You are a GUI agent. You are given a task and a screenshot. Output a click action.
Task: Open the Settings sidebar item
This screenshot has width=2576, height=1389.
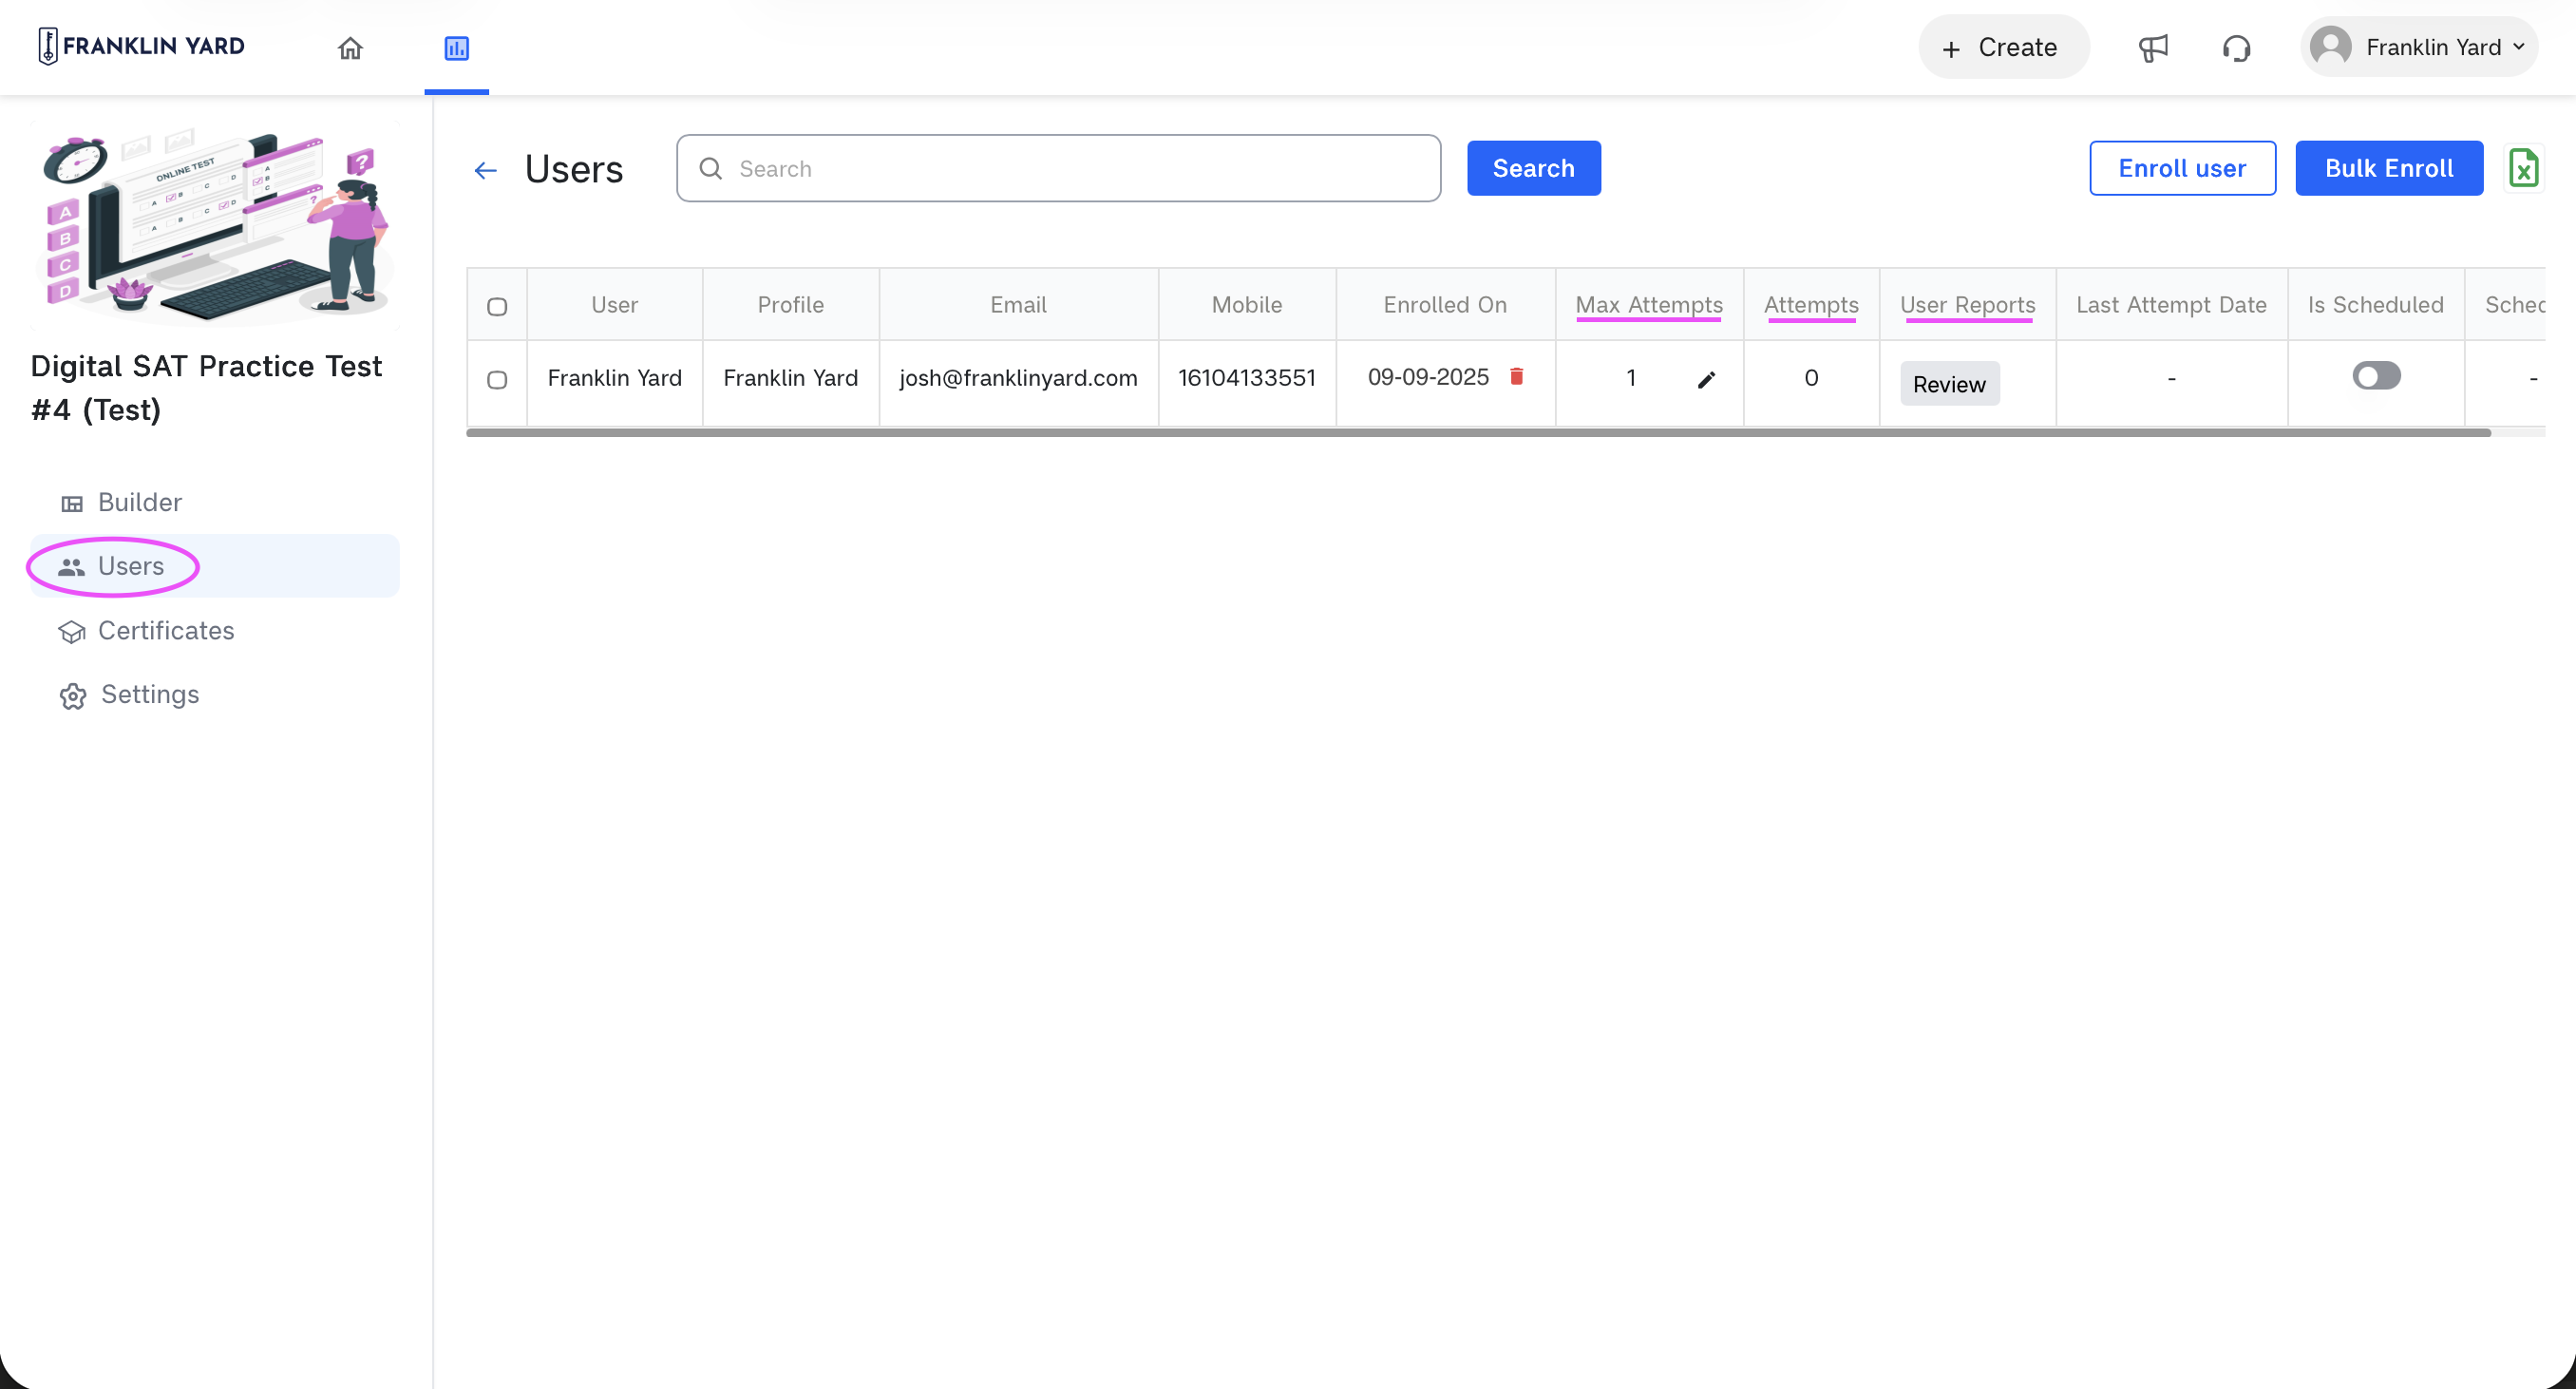click(x=215, y=695)
